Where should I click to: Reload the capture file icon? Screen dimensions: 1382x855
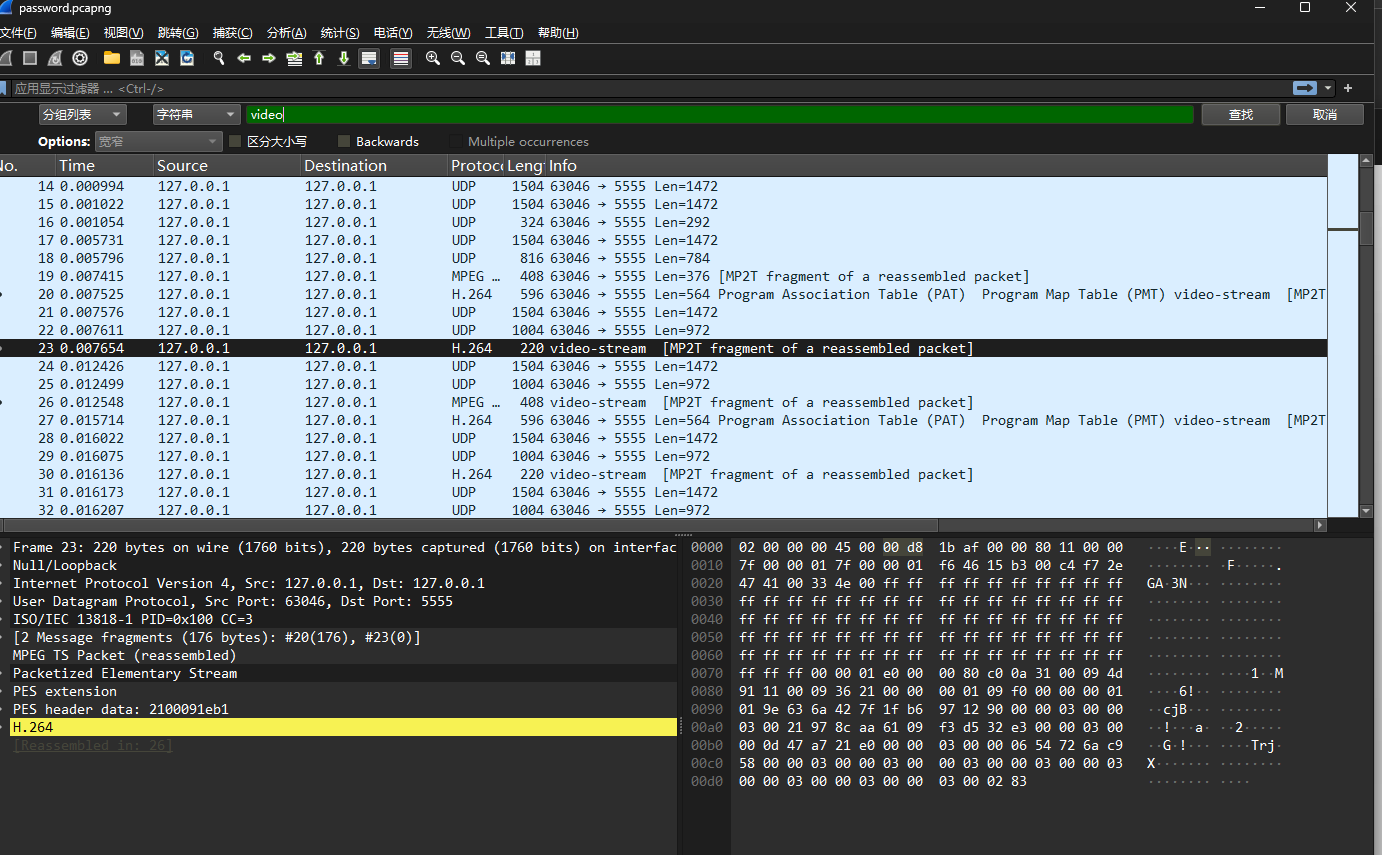point(187,58)
